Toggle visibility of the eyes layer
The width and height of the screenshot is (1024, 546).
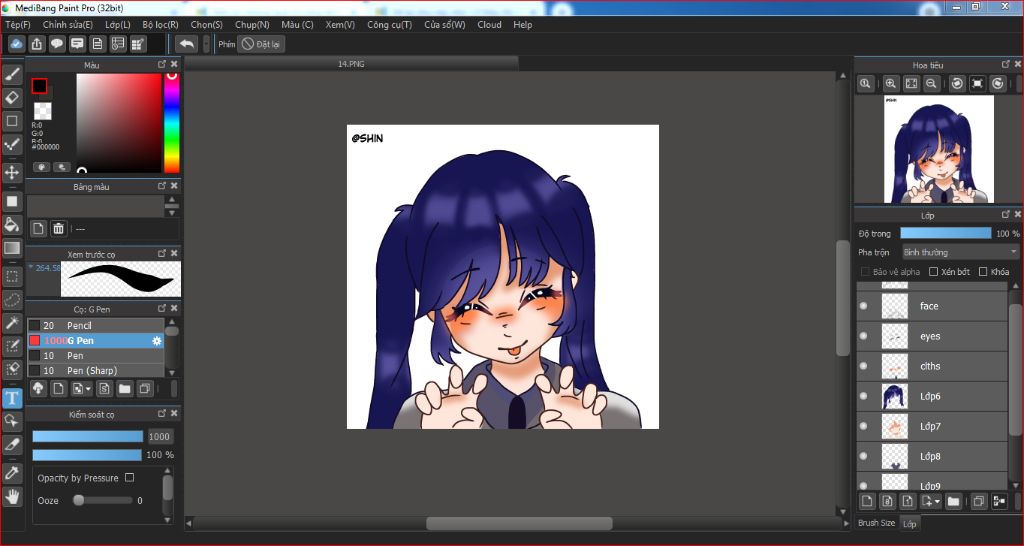[x=864, y=336]
